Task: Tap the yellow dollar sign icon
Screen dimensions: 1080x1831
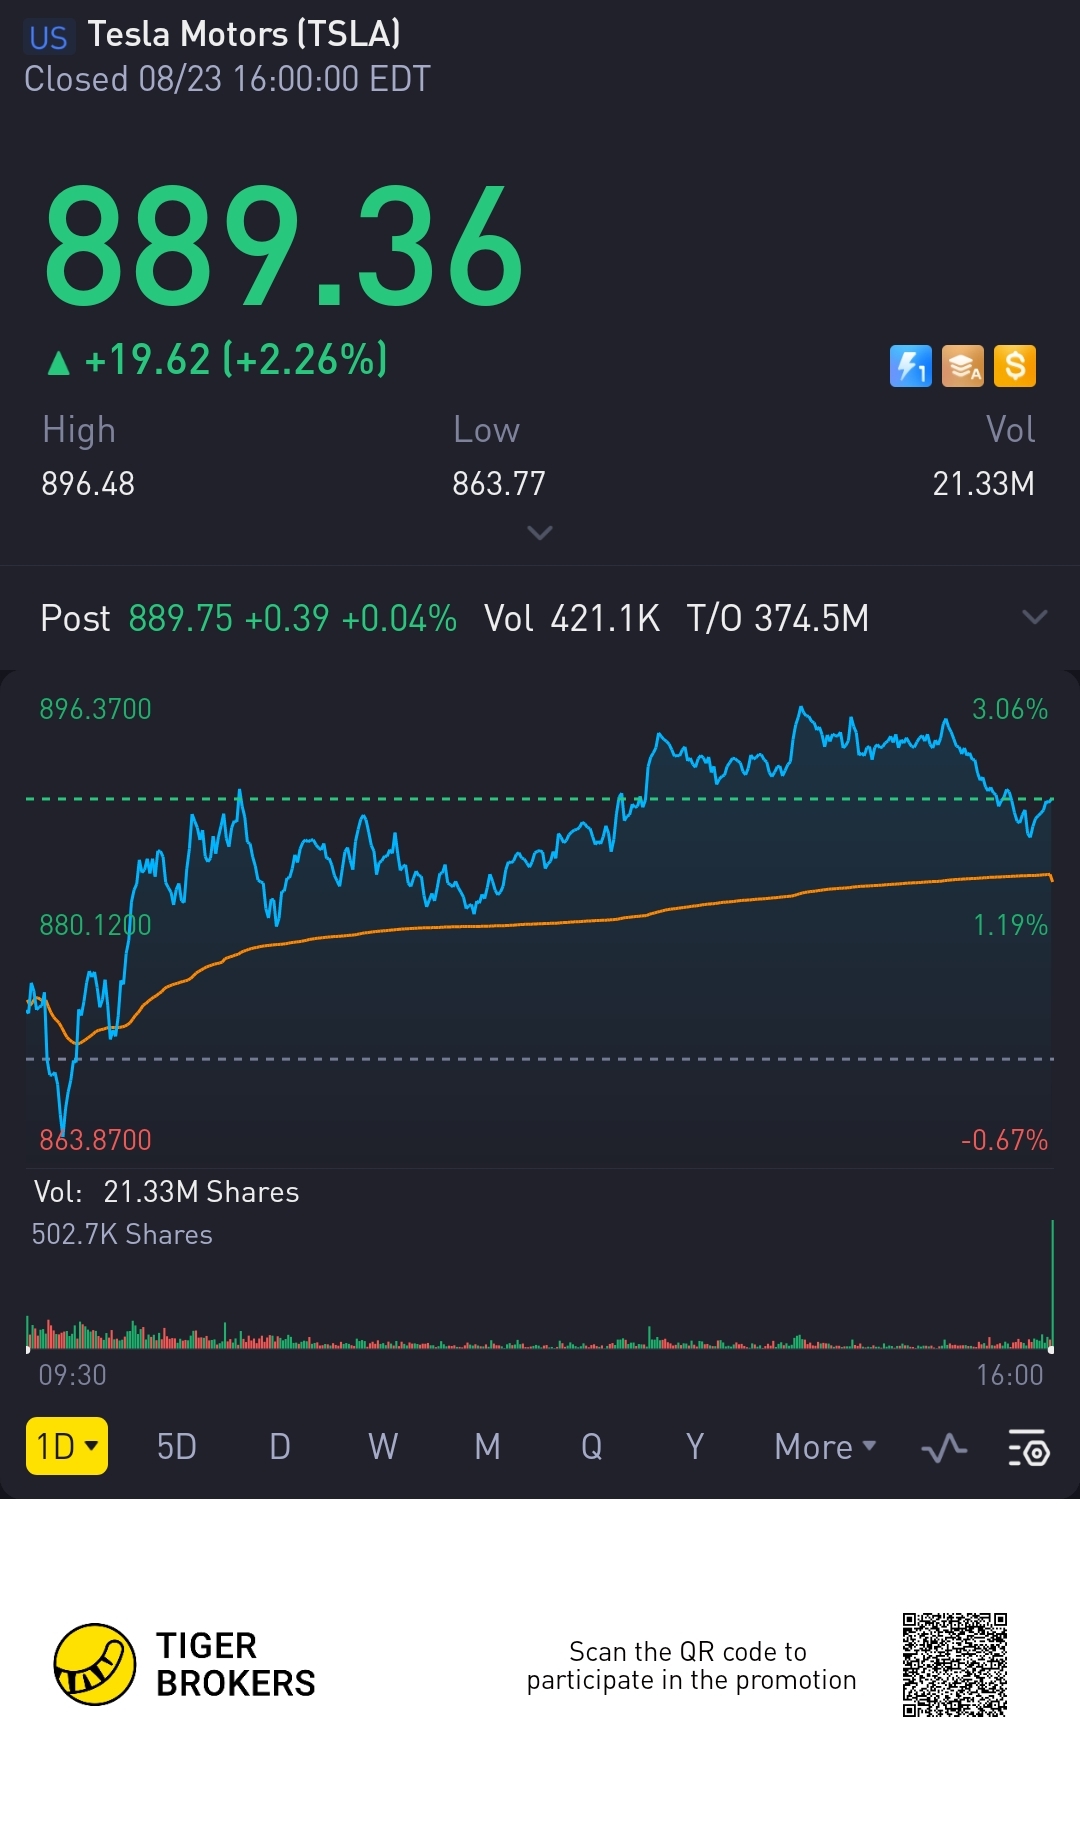Action: tap(1015, 366)
